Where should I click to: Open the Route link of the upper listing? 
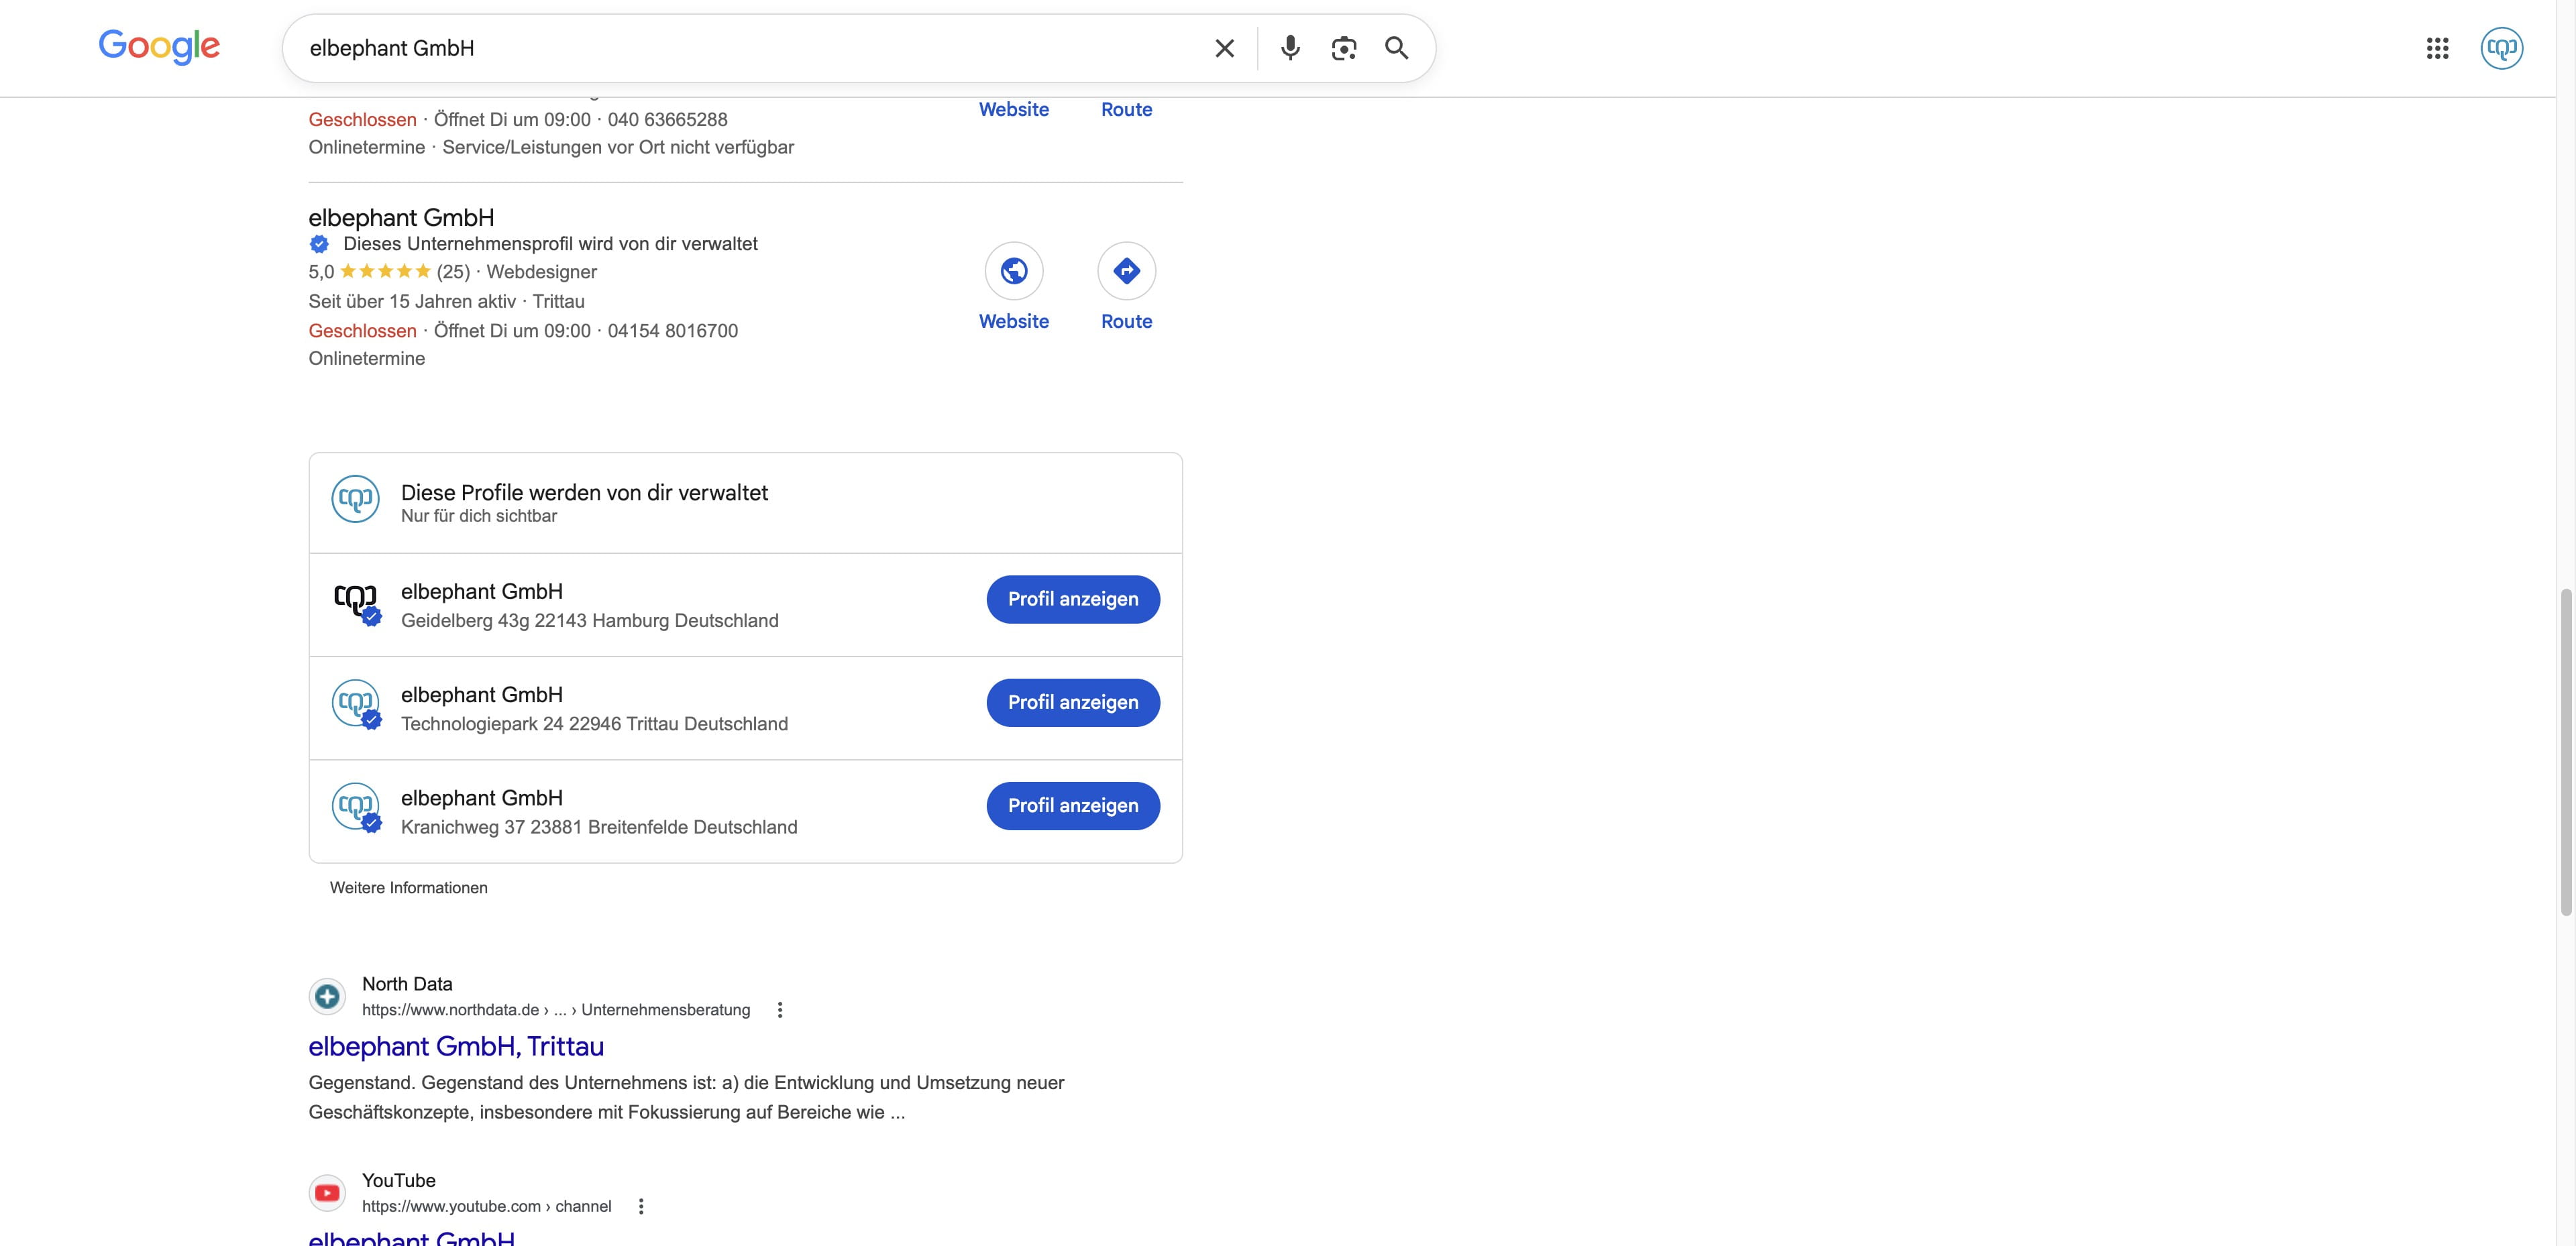coord(1127,109)
